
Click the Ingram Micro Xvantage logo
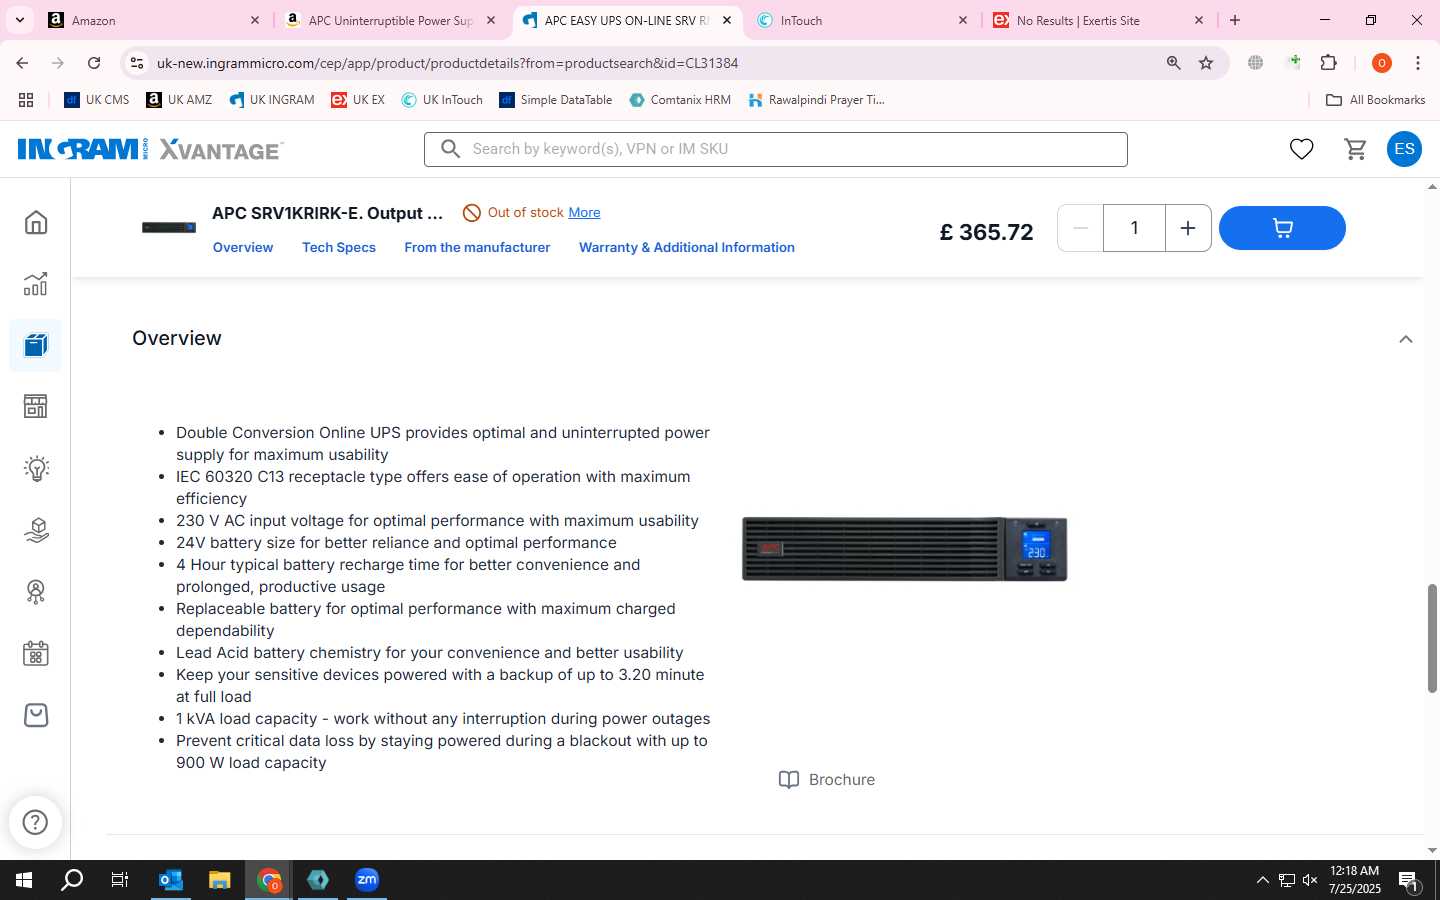tap(151, 149)
